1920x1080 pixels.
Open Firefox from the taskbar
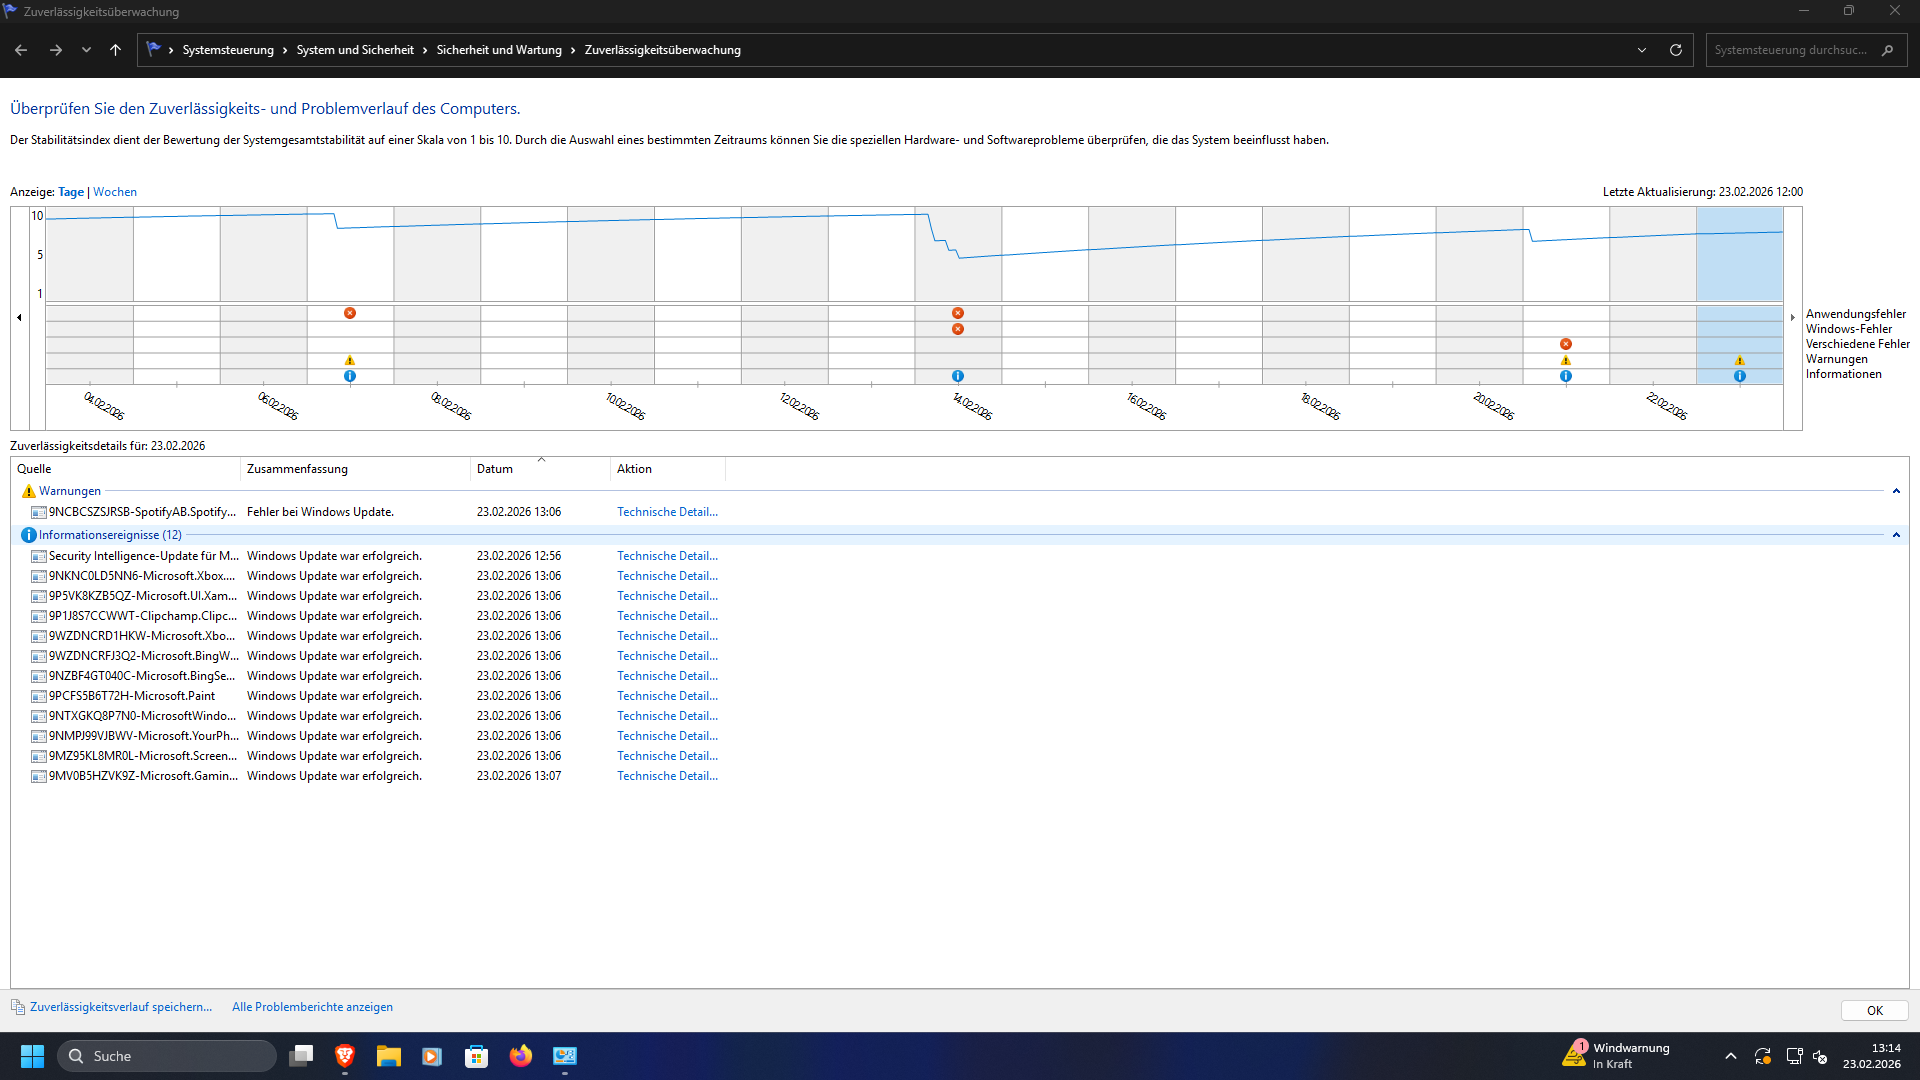[x=521, y=1056]
